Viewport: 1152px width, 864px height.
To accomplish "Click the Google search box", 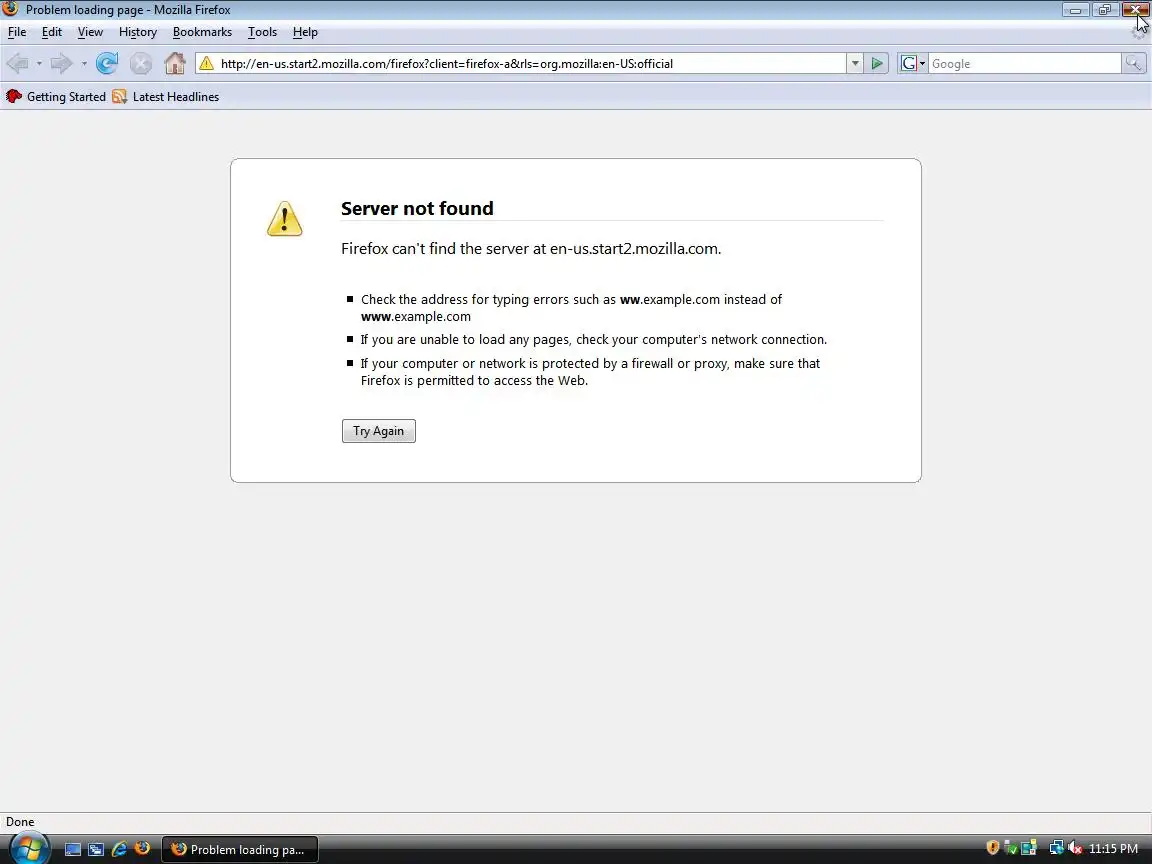I will click(1025, 64).
